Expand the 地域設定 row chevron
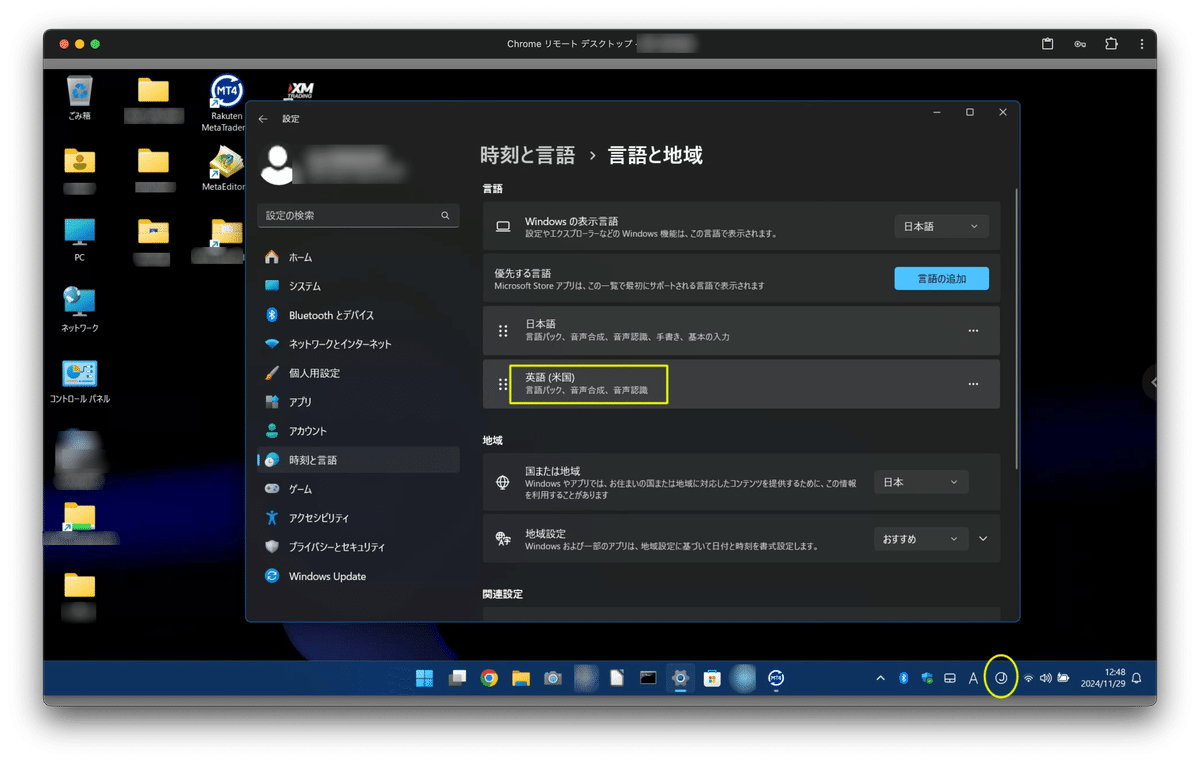The image size is (1200, 763). tap(983, 539)
